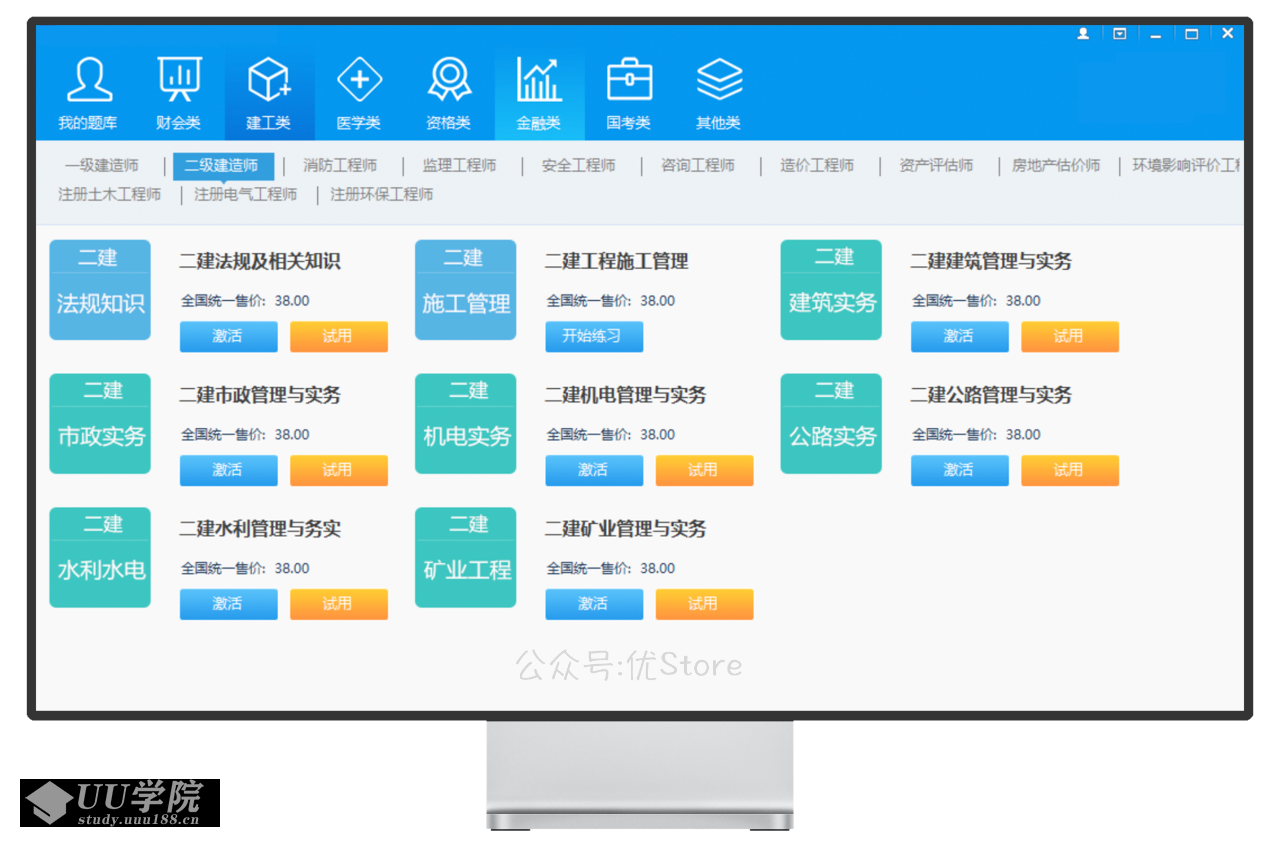Click the 二建公路管理与实务 title text
1280x847 pixels.
tap(991, 396)
